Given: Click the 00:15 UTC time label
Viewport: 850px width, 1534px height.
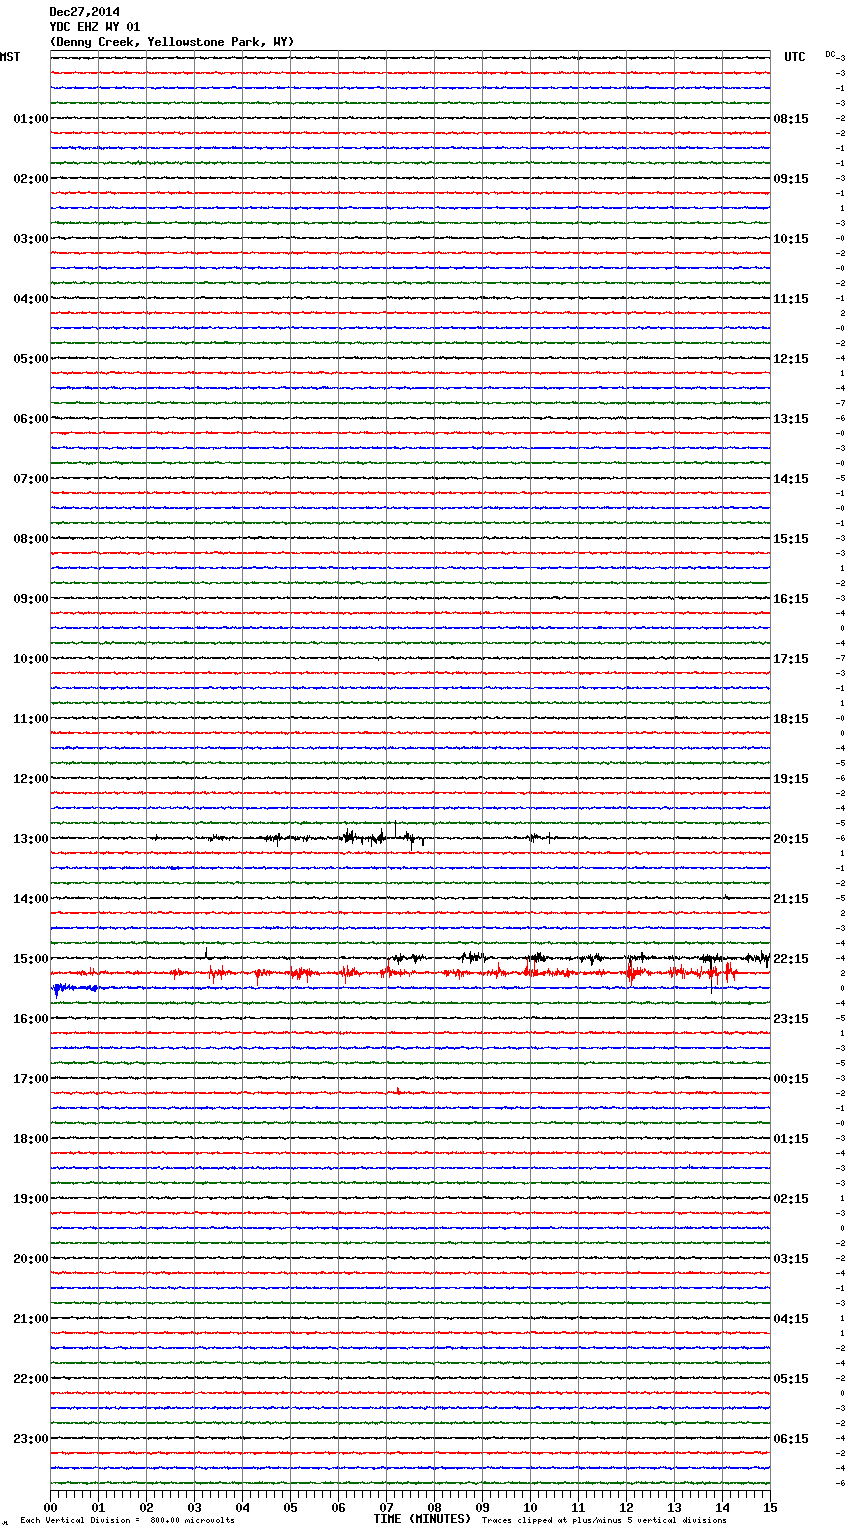Looking at the screenshot, I should coord(791,1079).
